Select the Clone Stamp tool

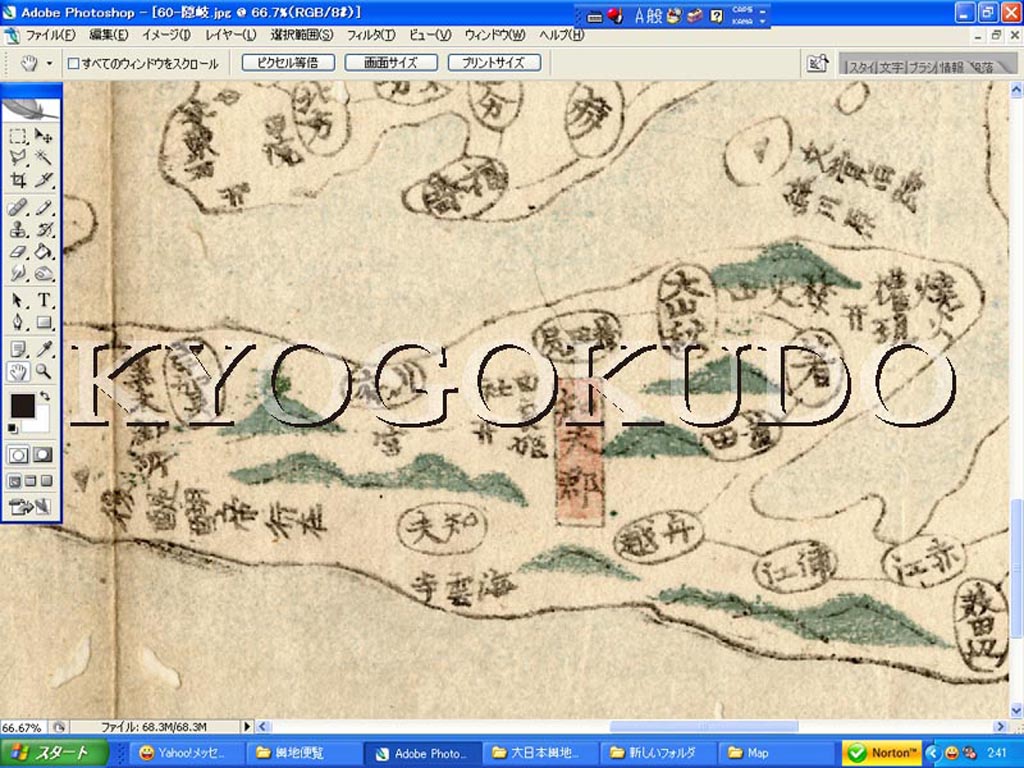18,229
